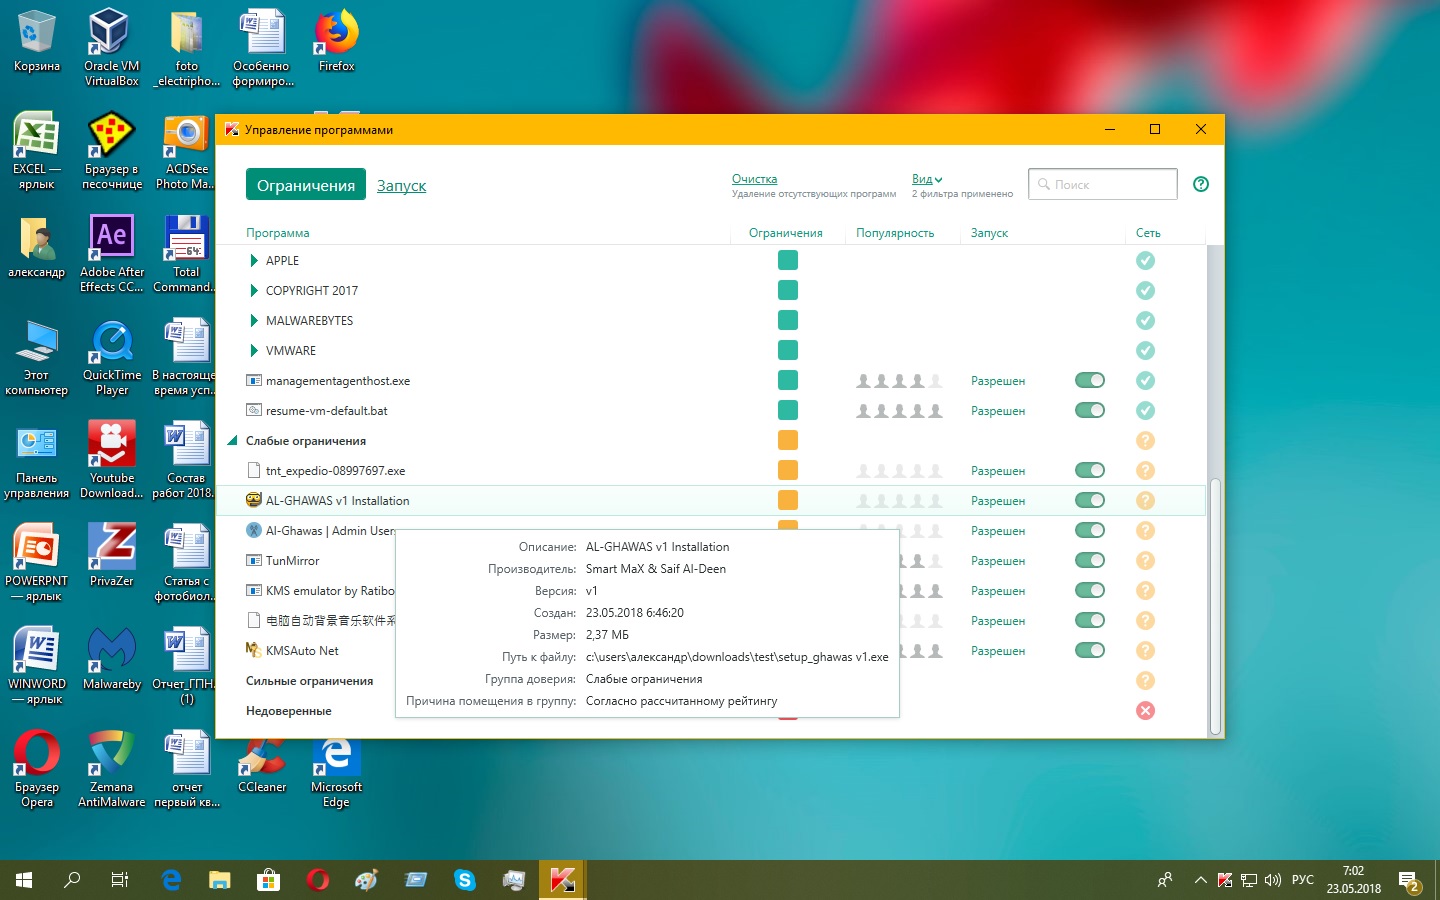Click network question icon for AL-GHAWAS v1 Installation
Image resolution: width=1440 pixels, height=900 pixels.
(x=1146, y=500)
